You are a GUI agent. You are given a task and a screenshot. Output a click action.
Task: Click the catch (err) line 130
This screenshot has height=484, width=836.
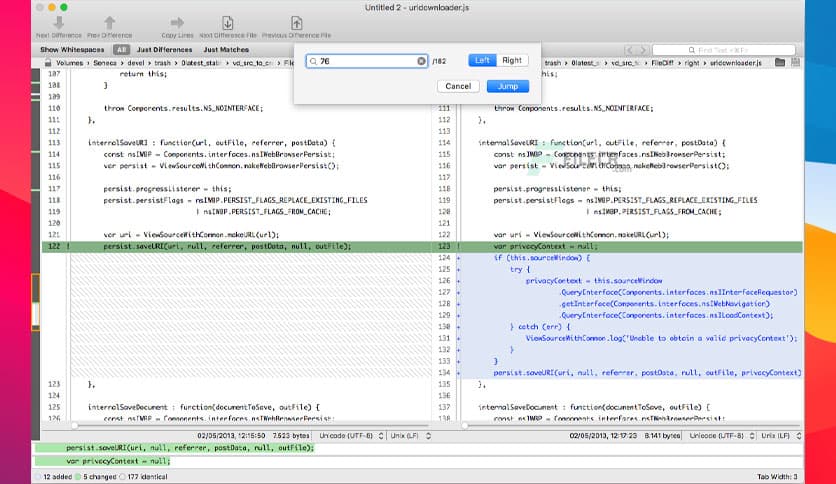(540, 327)
